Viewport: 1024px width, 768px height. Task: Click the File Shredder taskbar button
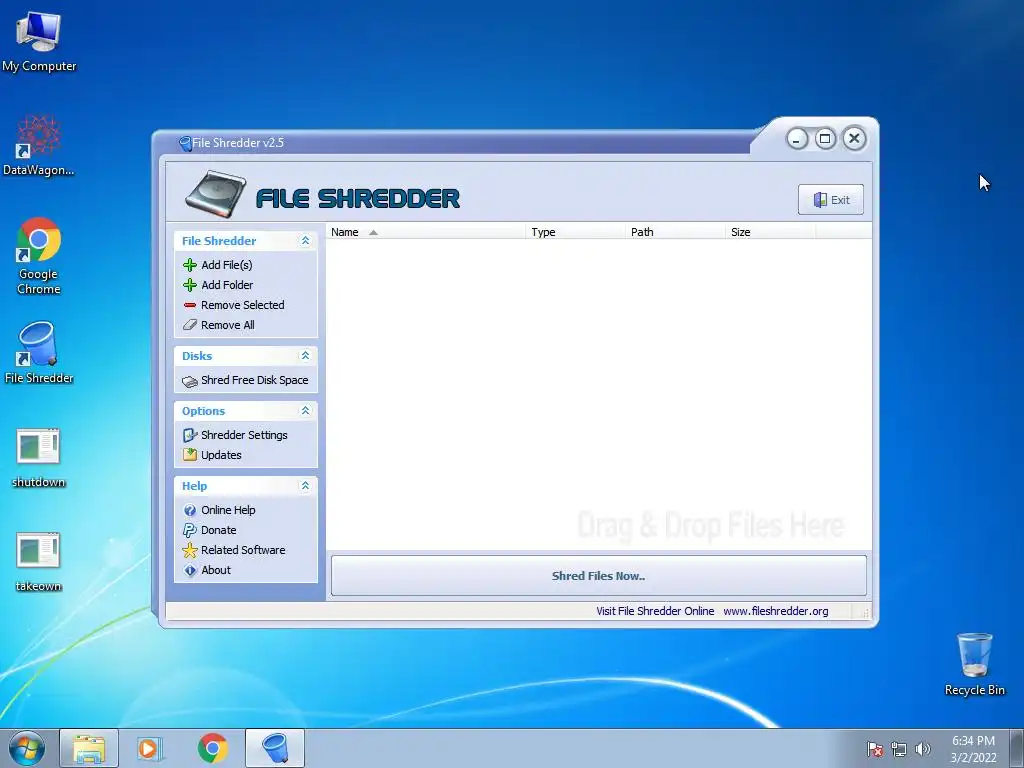pyautogui.click(x=275, y=748)
